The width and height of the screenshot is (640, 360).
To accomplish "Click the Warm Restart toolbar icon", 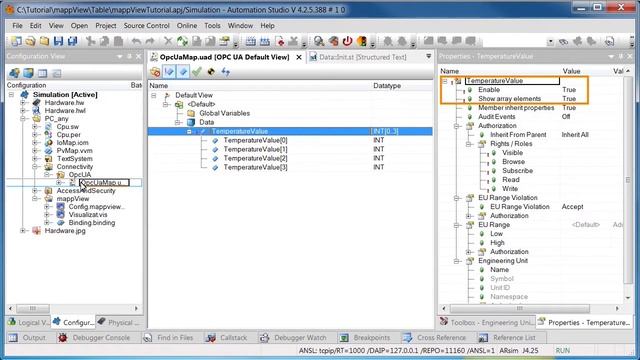I will (334, 41).
